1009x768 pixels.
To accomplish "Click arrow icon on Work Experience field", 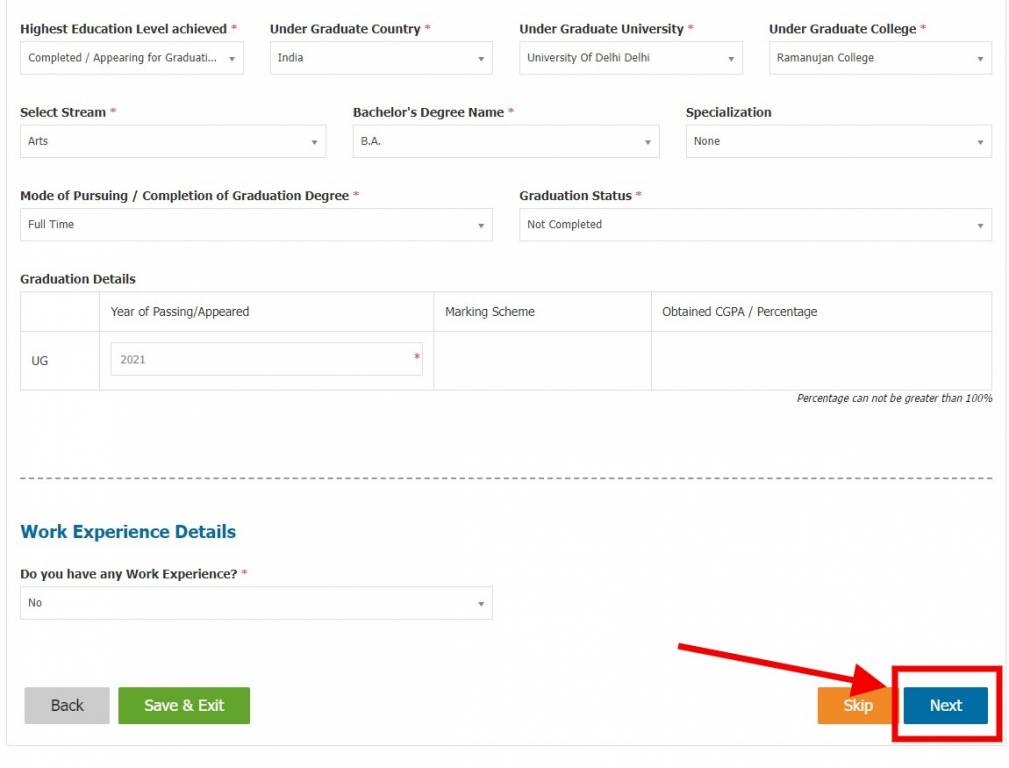I will coord(481,604).
